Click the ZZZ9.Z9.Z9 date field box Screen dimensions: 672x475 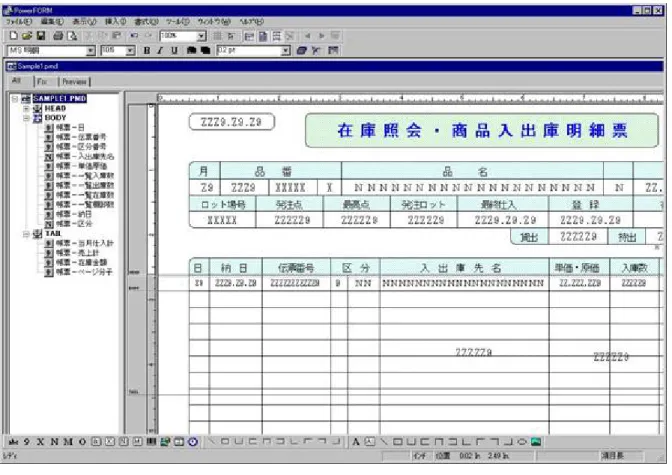coord(232,123)
